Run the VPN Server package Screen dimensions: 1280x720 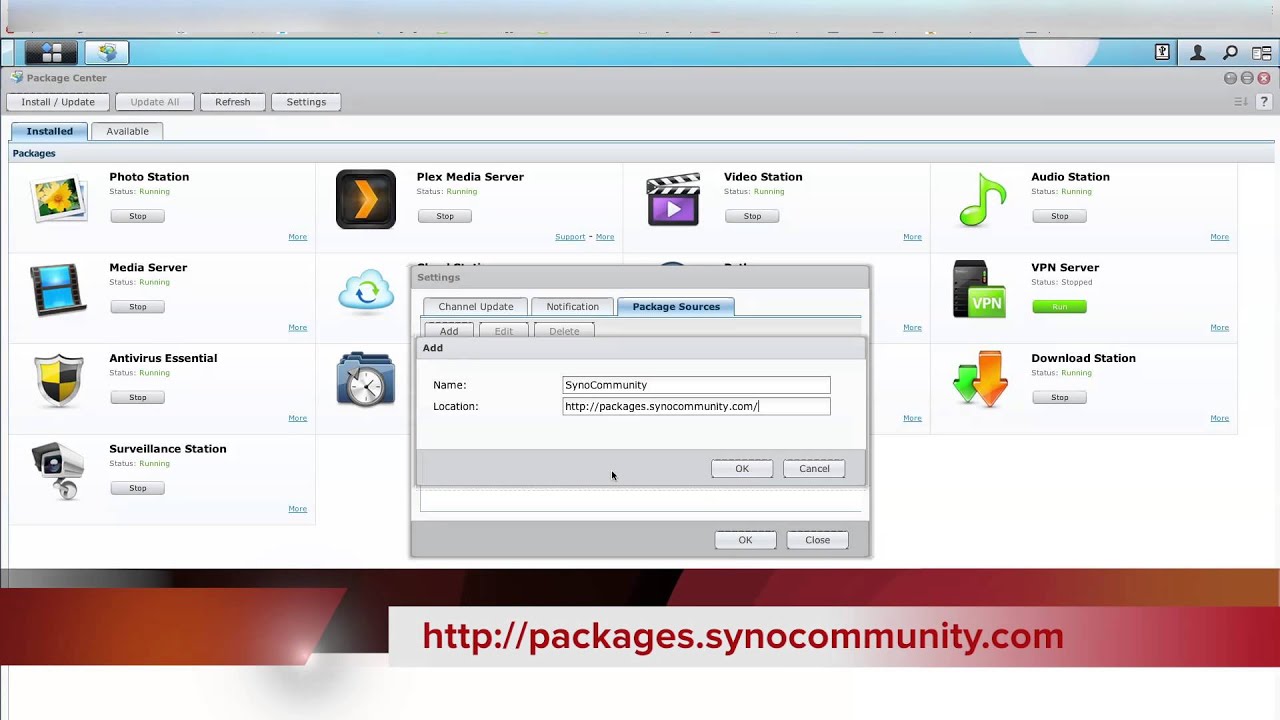click(1059, 307)
